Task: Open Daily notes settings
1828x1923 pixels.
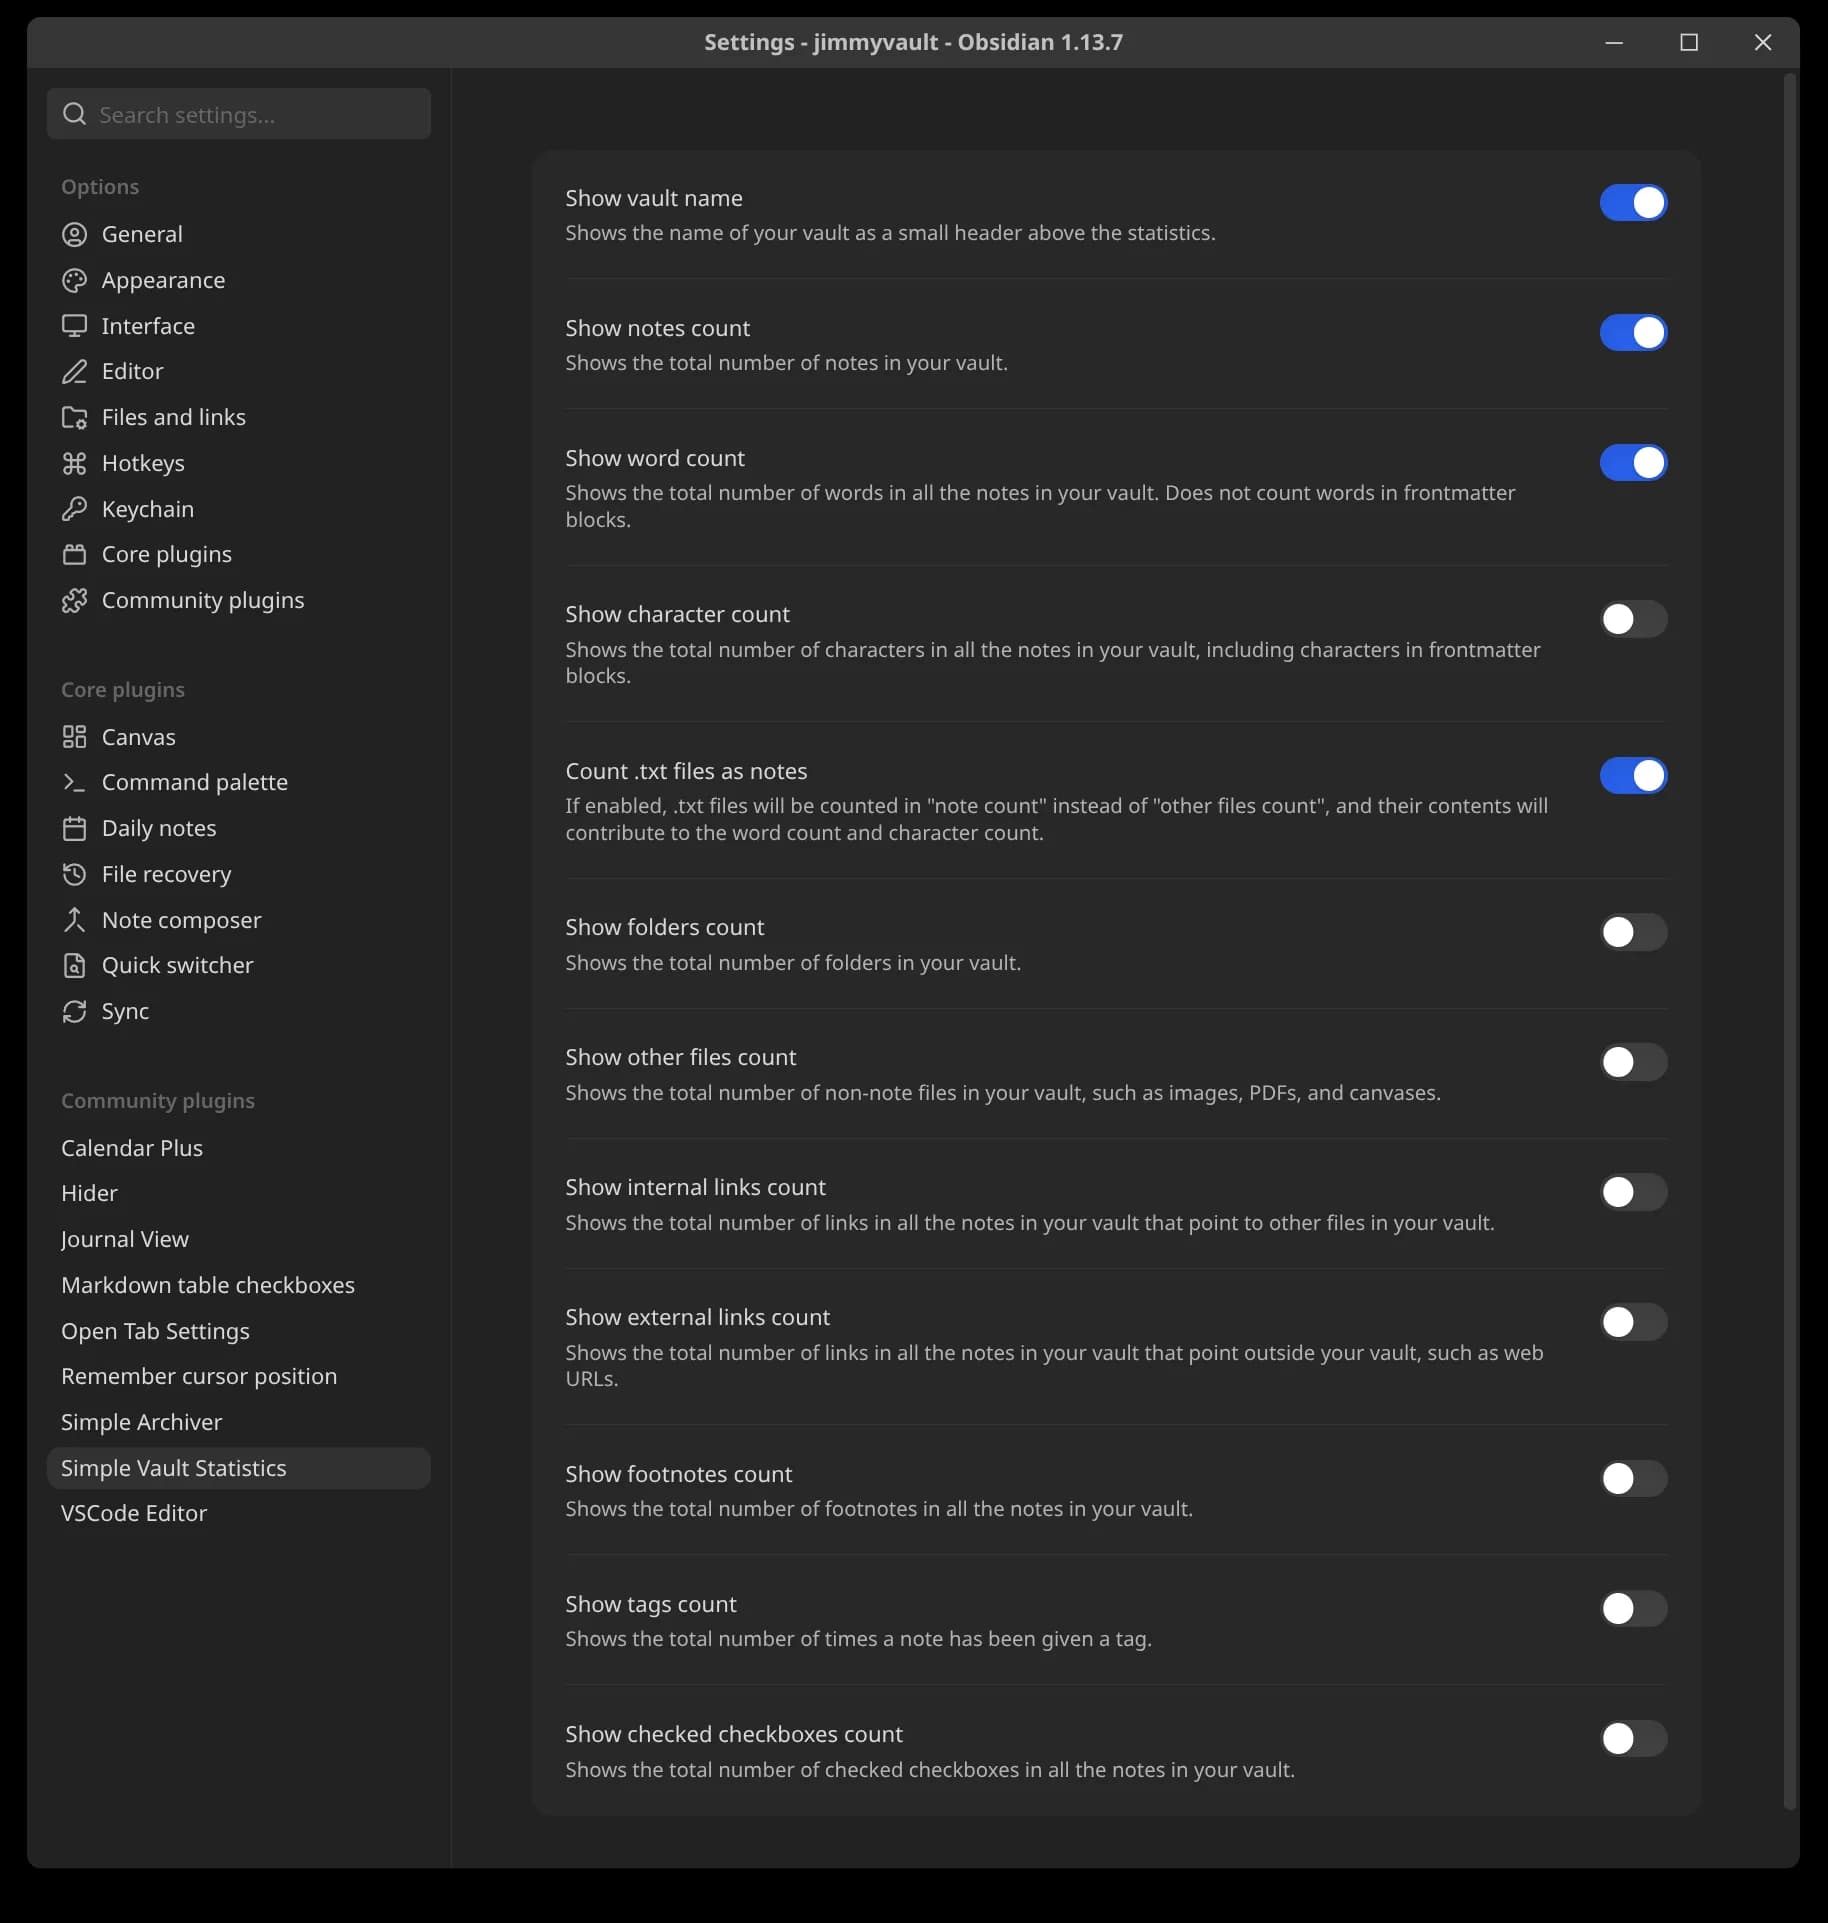Action: 239,828
